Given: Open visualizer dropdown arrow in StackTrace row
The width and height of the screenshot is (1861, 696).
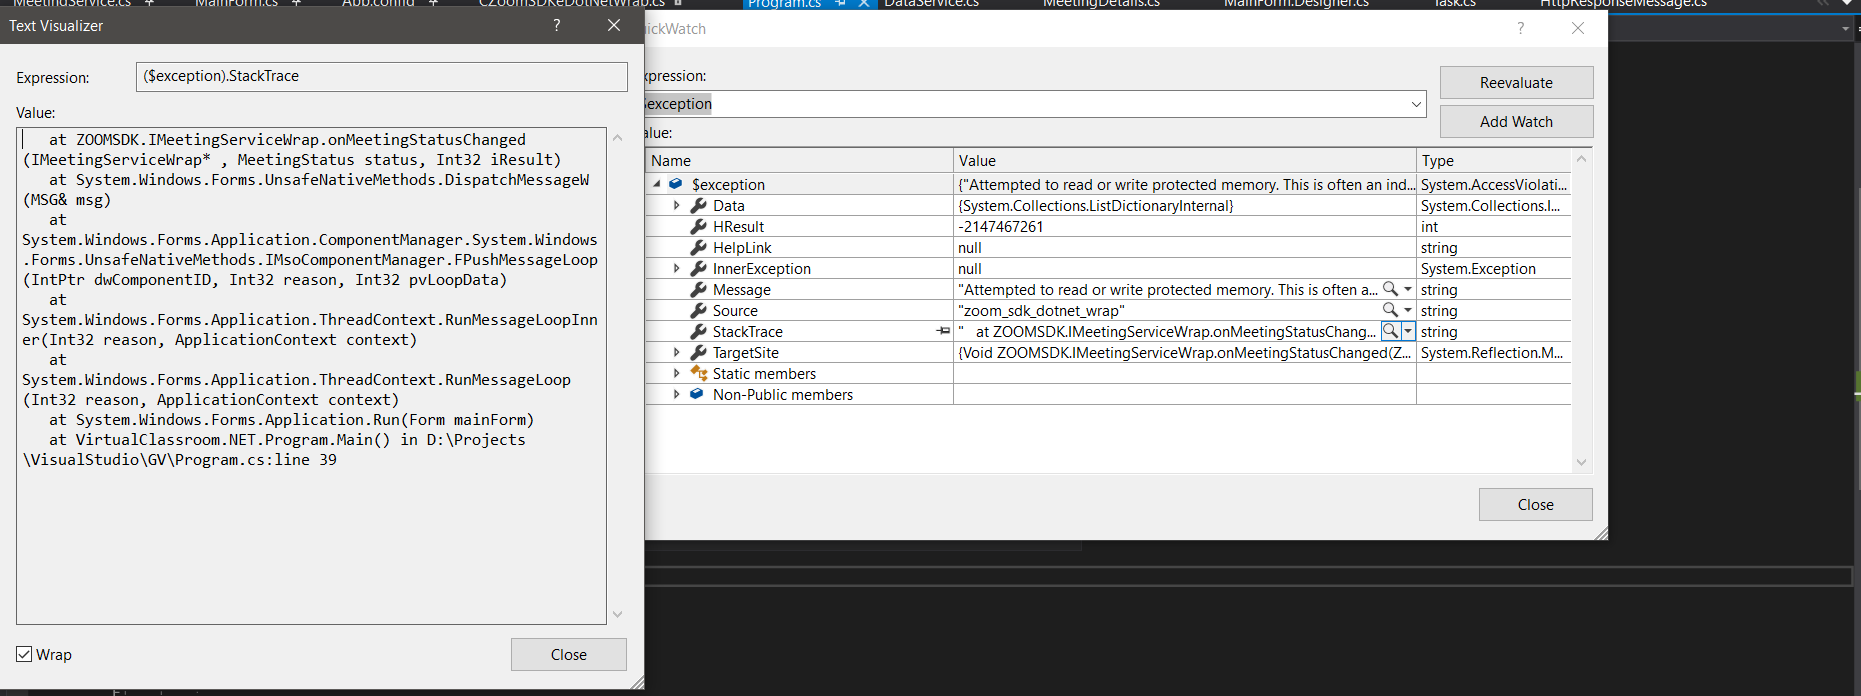Looking at the screenshot, I should pyautogui.click(x=1408, y=331).
